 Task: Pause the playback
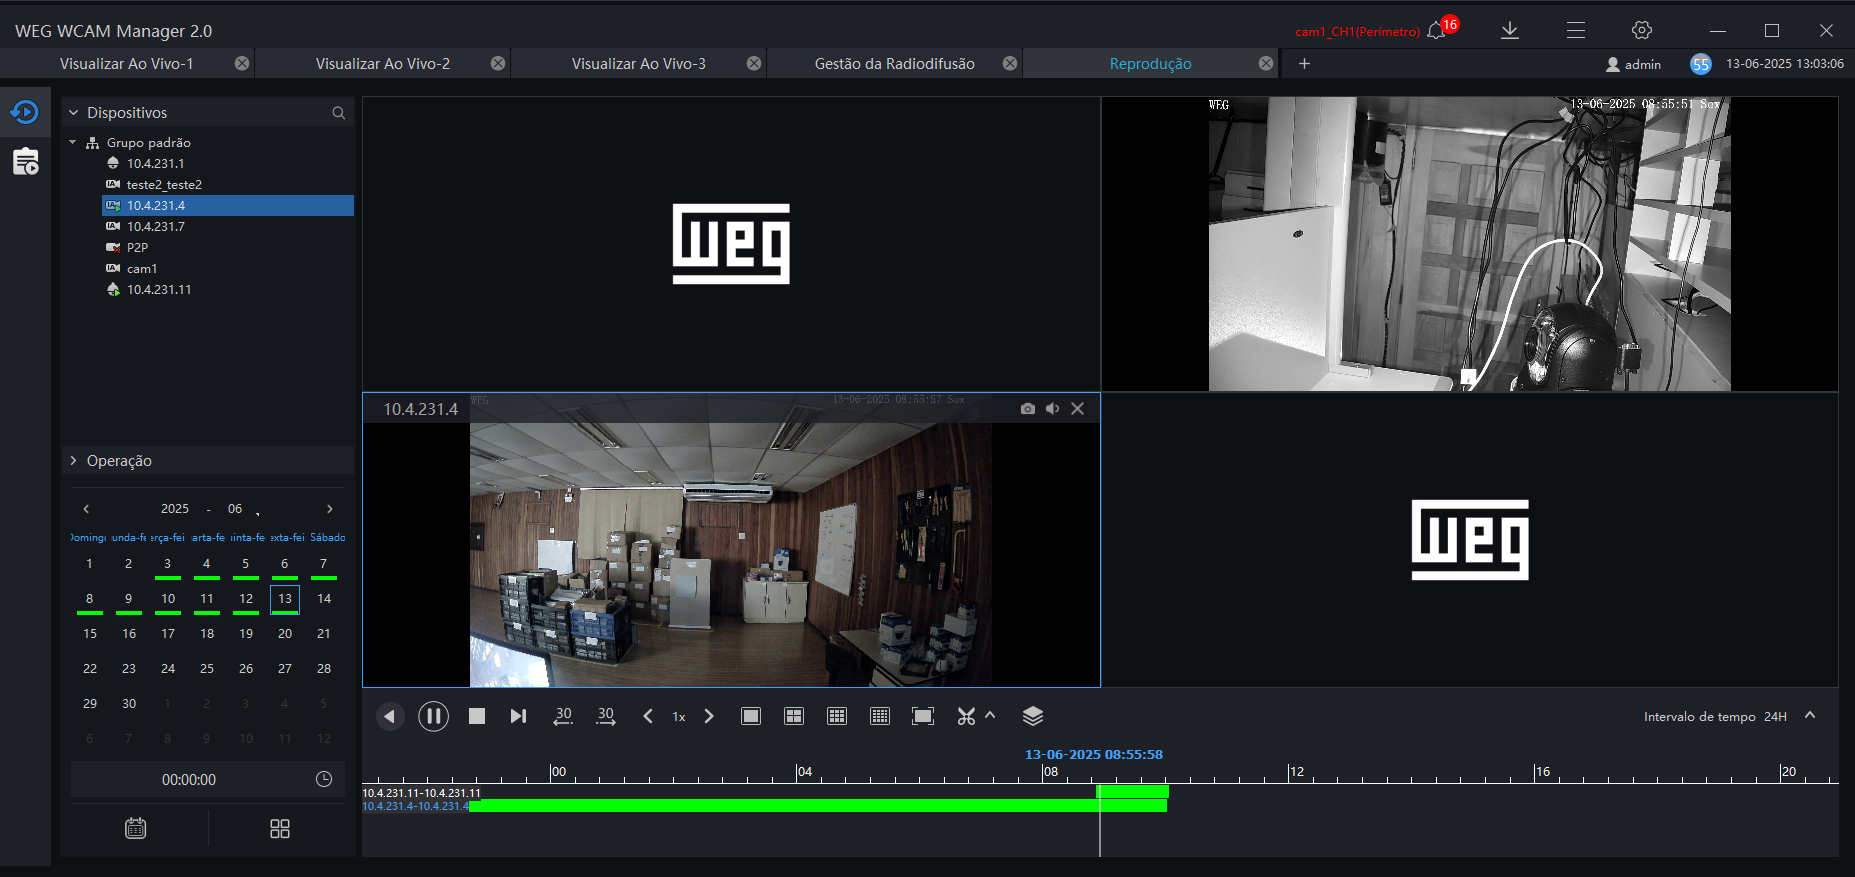click(433, 716)
